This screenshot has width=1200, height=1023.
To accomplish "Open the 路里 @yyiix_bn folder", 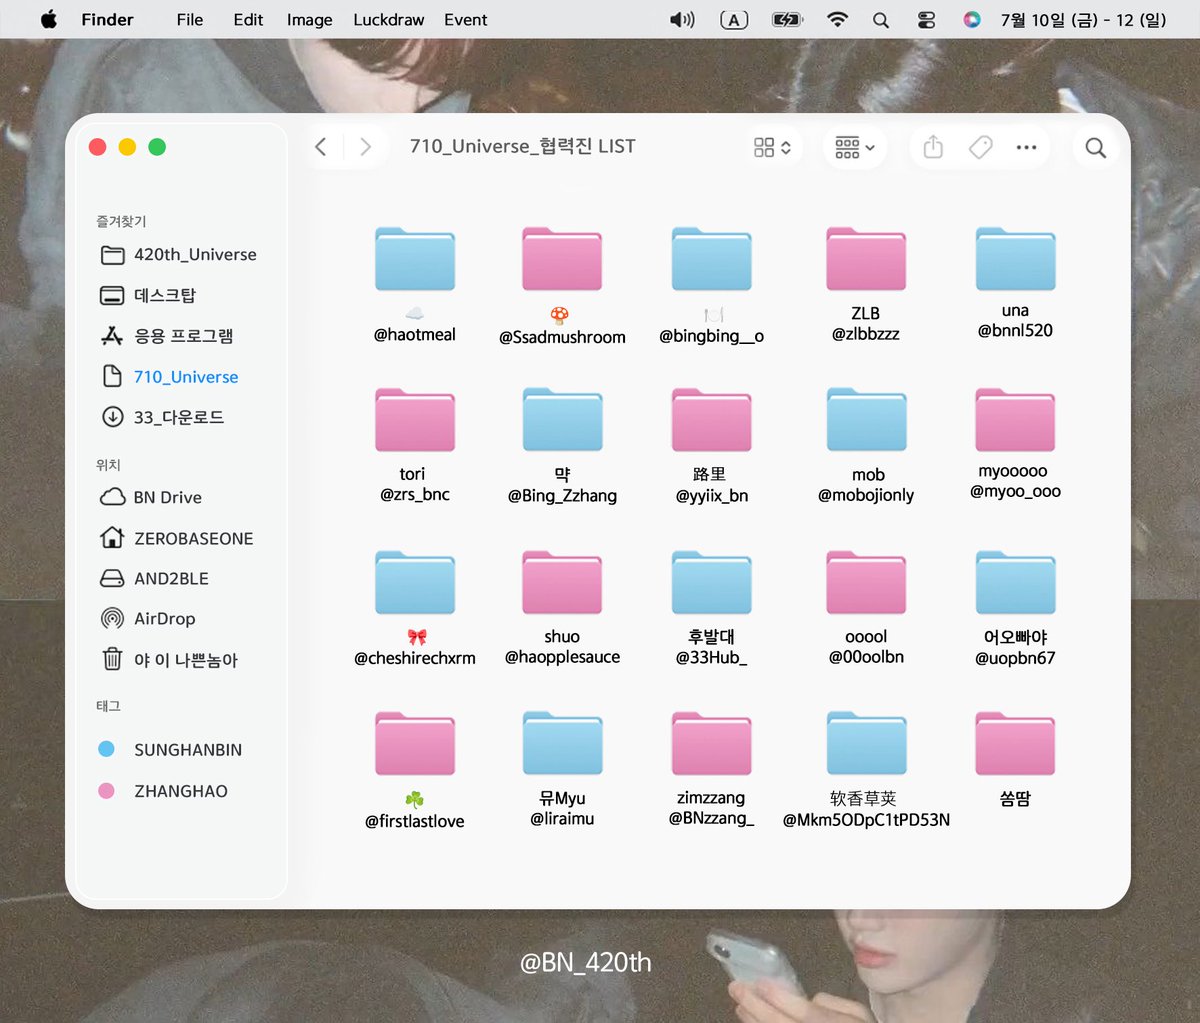I will 711,420.
